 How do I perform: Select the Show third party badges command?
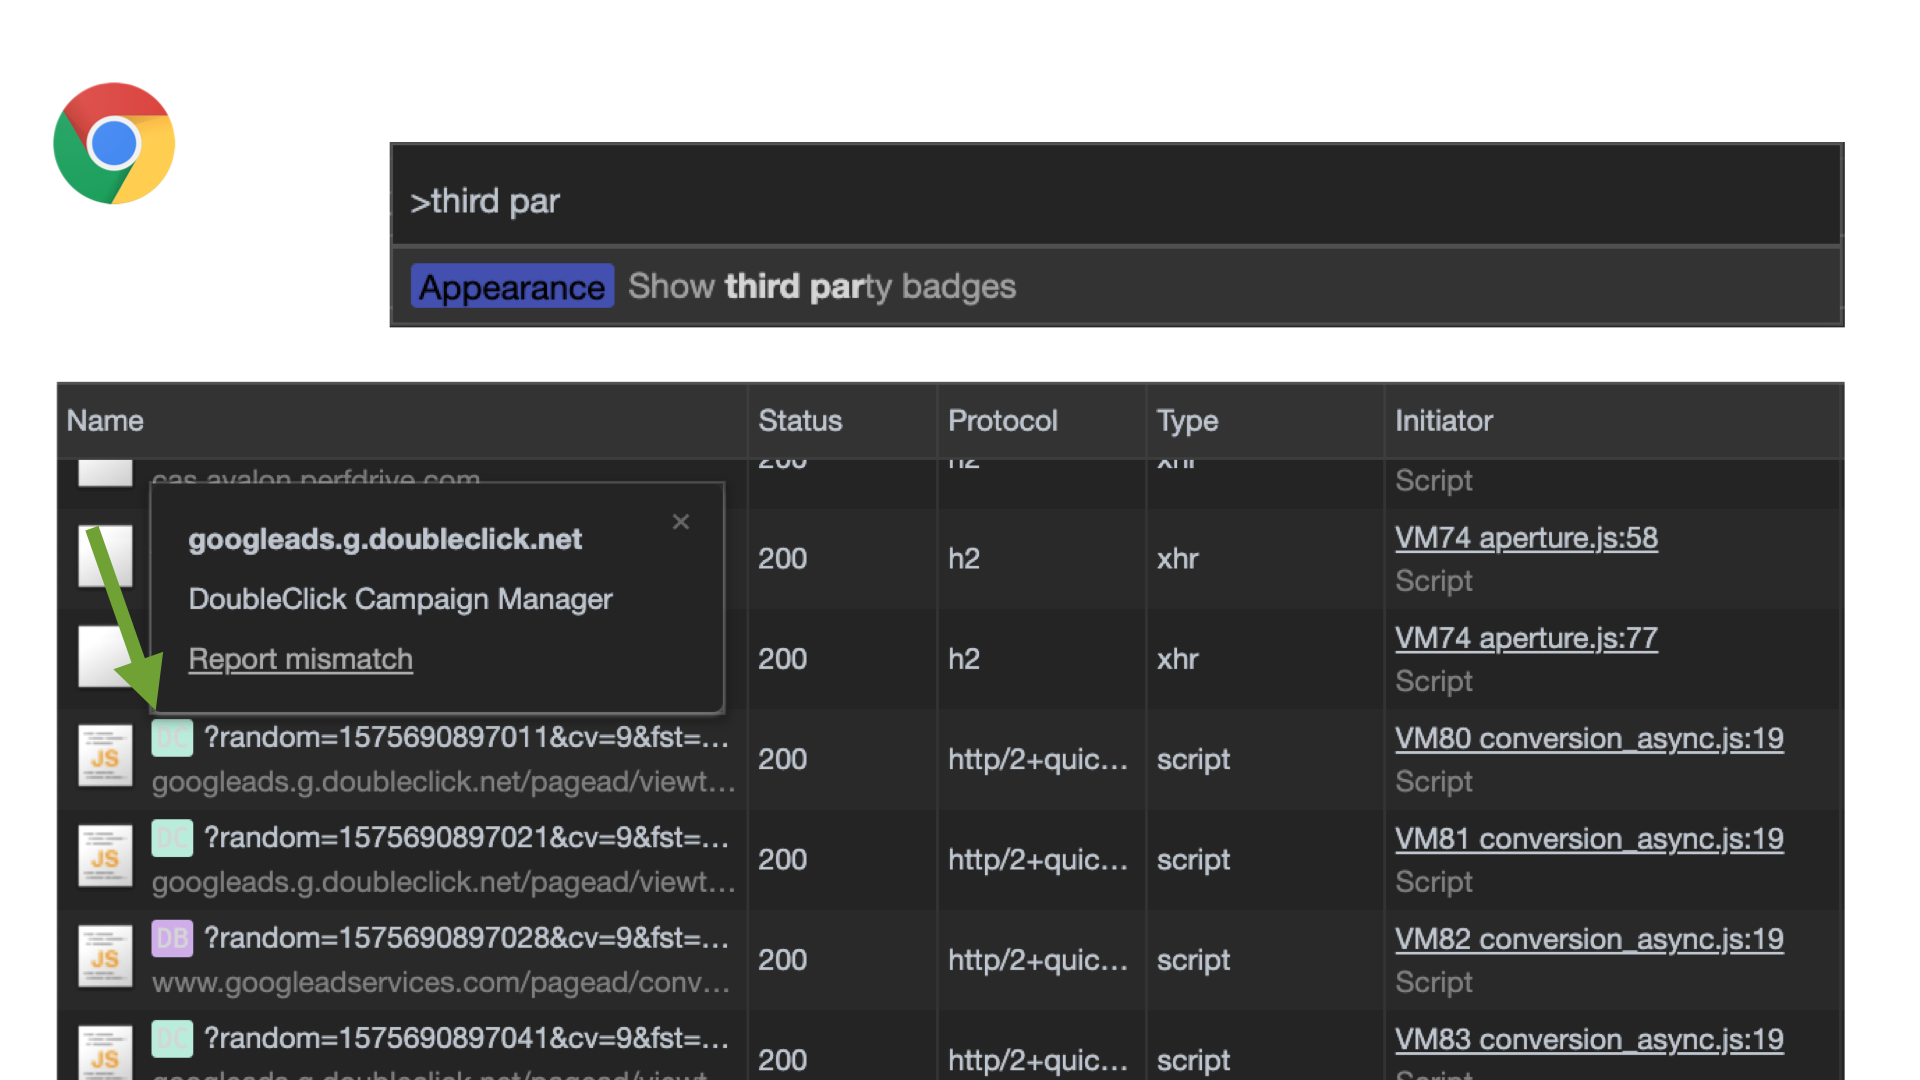(x=820, y=287)
